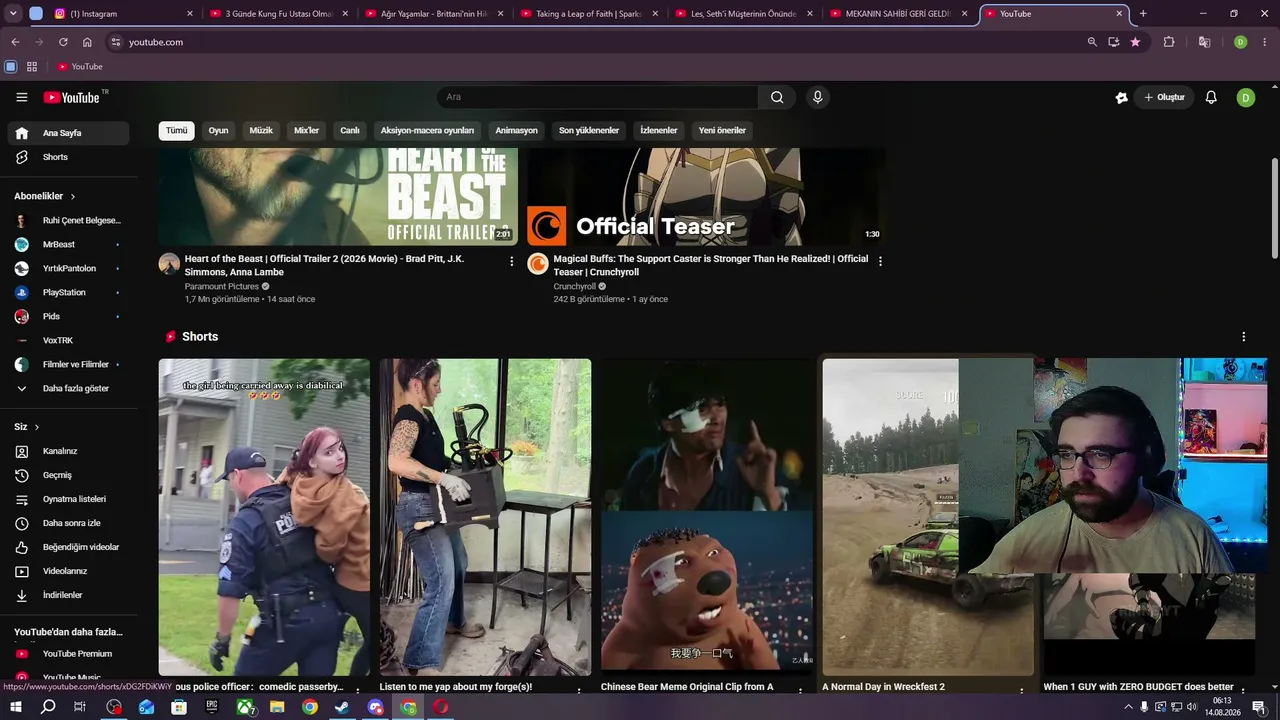Open a new browser tab

click(1143, 14)
